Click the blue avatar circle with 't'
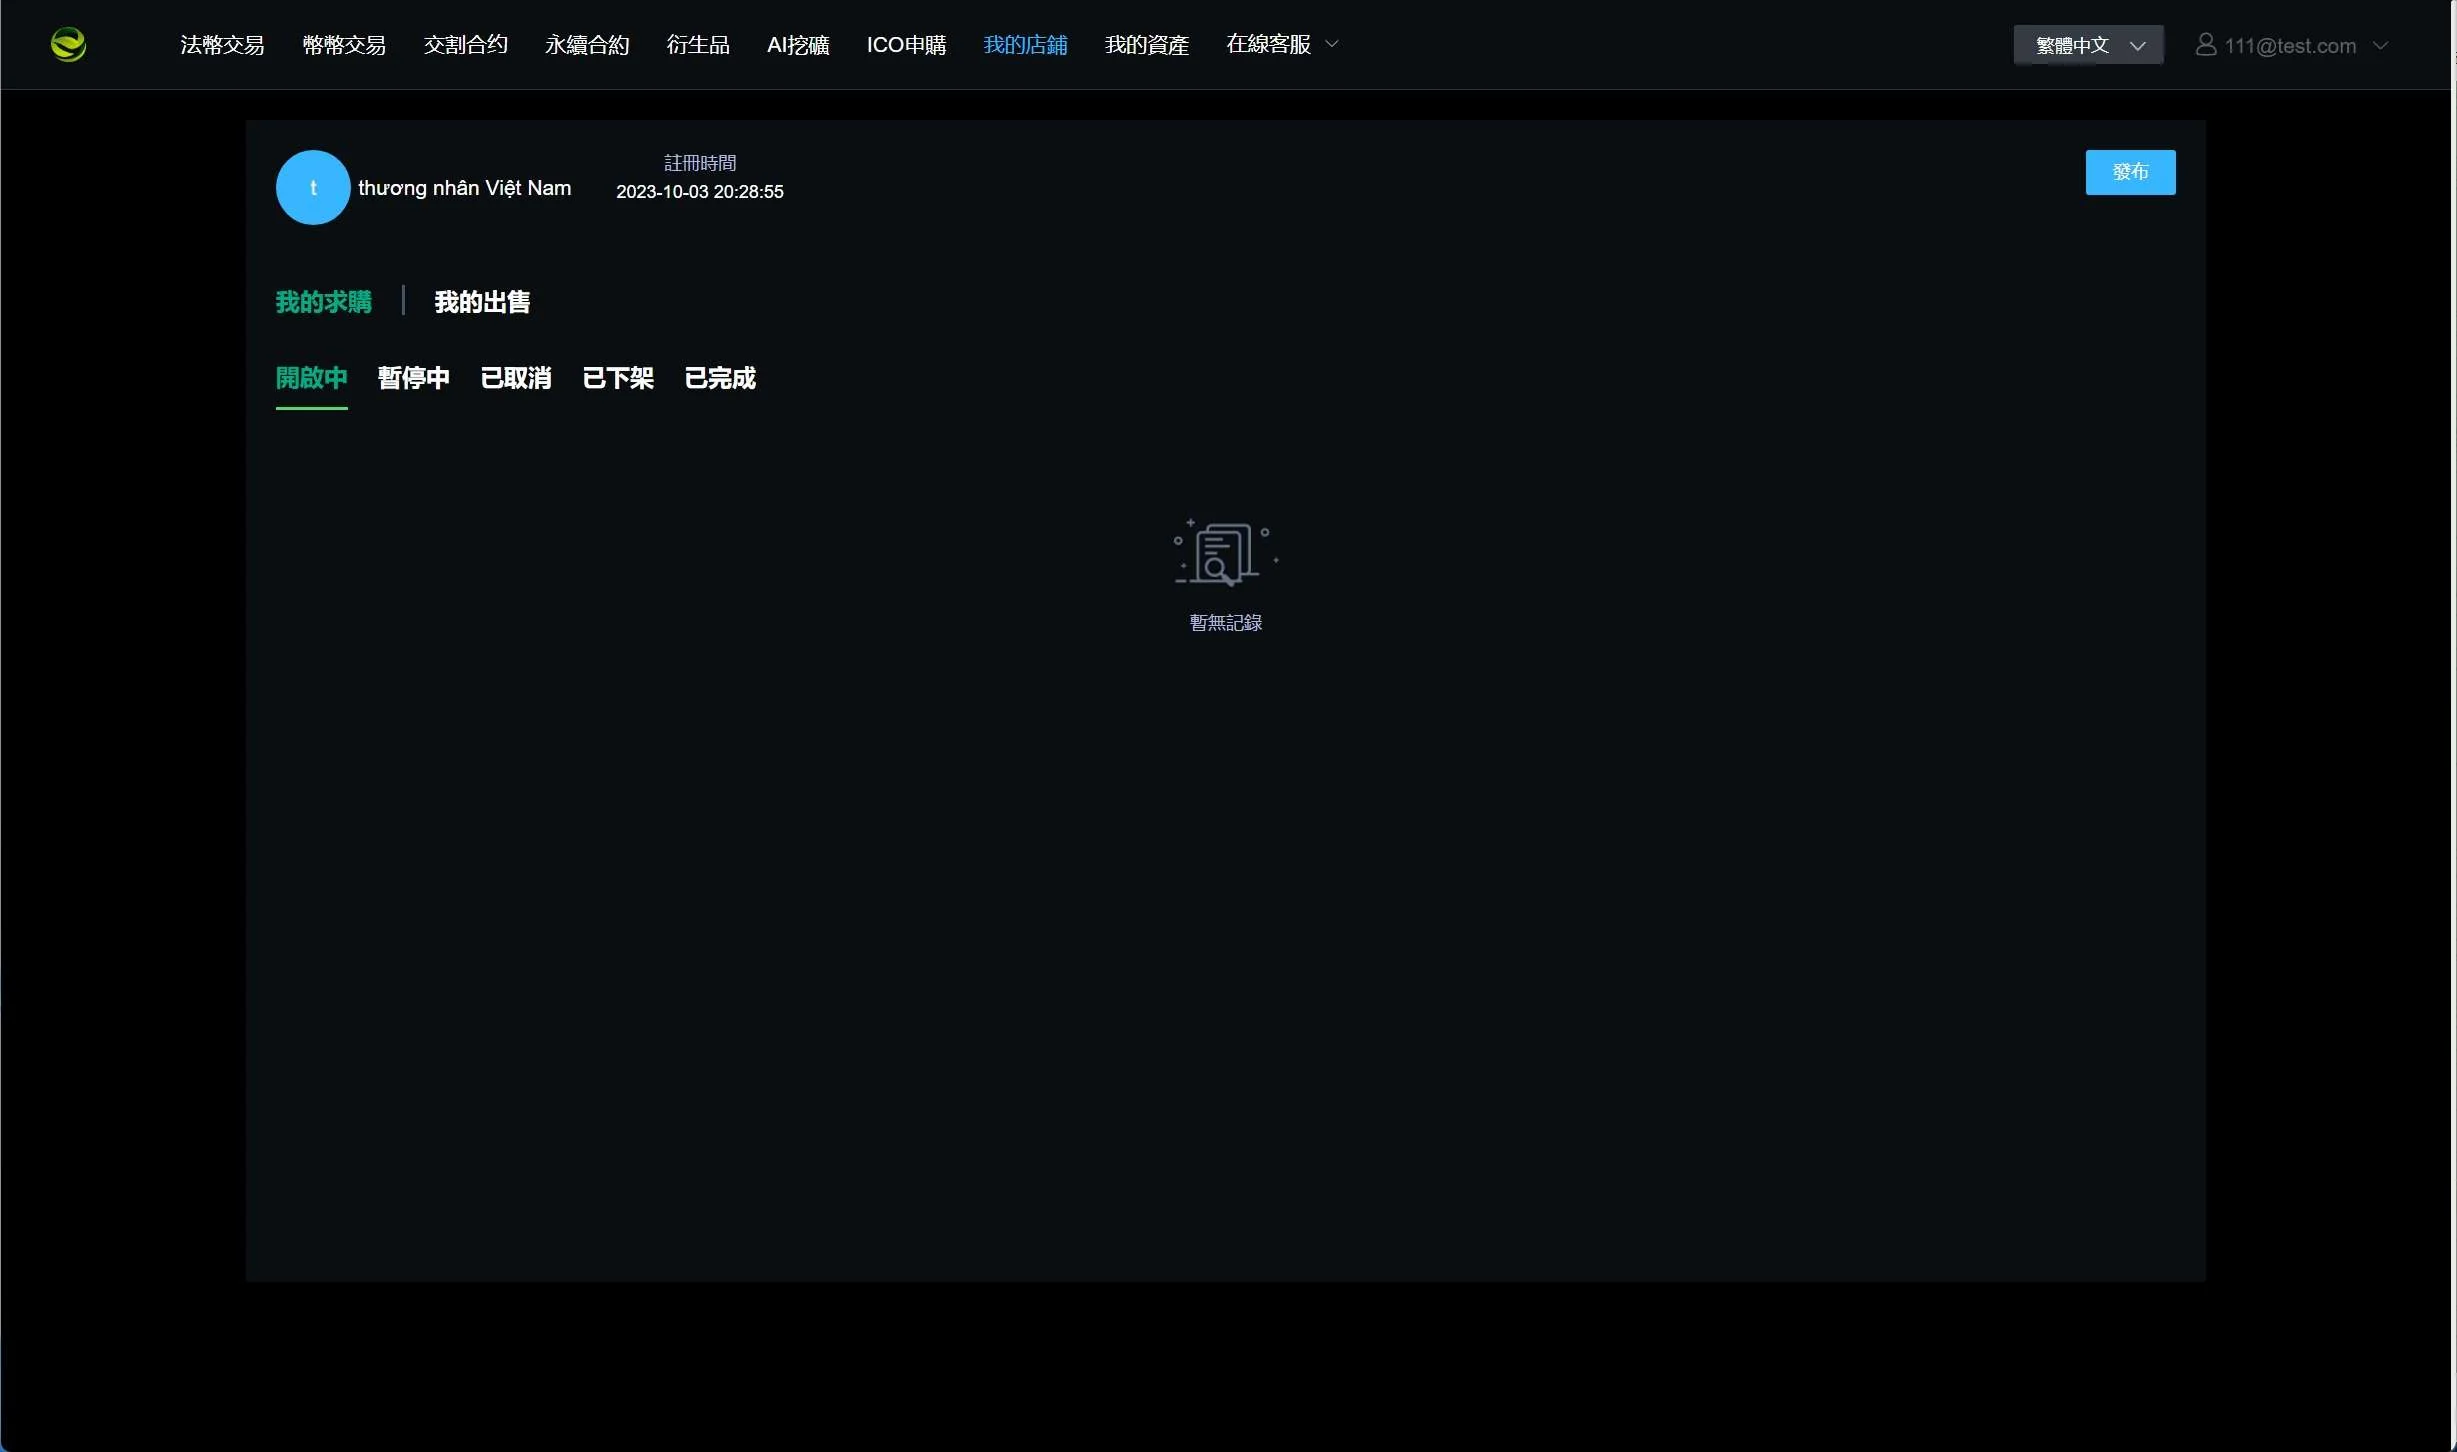The width and height of the screenshot is (2457, 1452). (x=313, y=188)
